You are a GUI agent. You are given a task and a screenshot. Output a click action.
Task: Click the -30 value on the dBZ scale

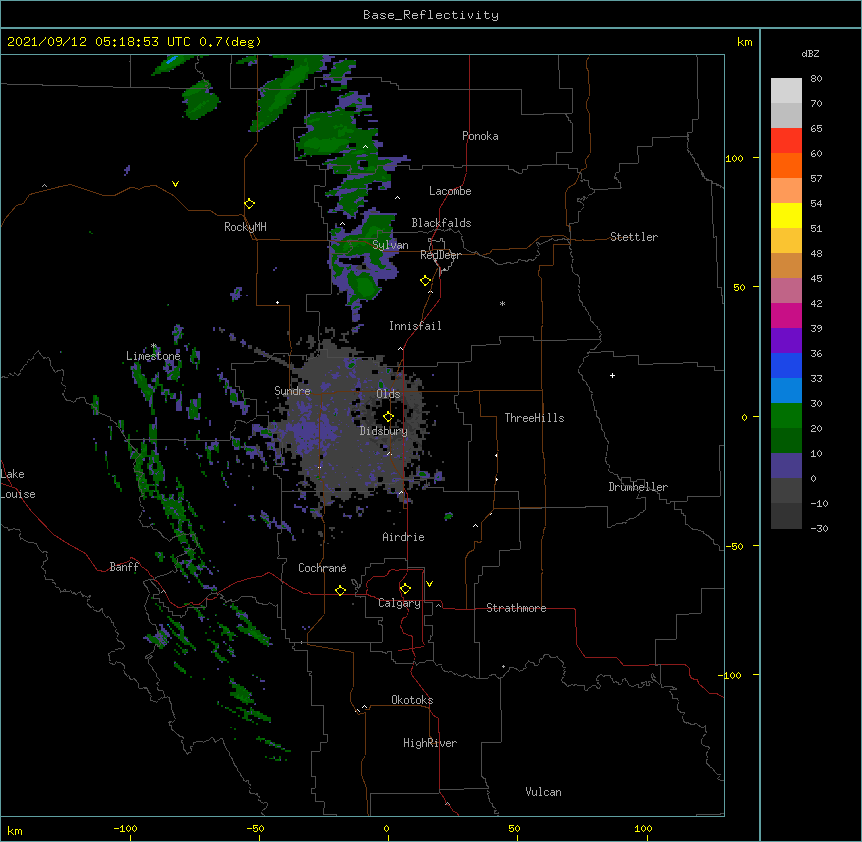pyautogui.click(x=819, y=528)
